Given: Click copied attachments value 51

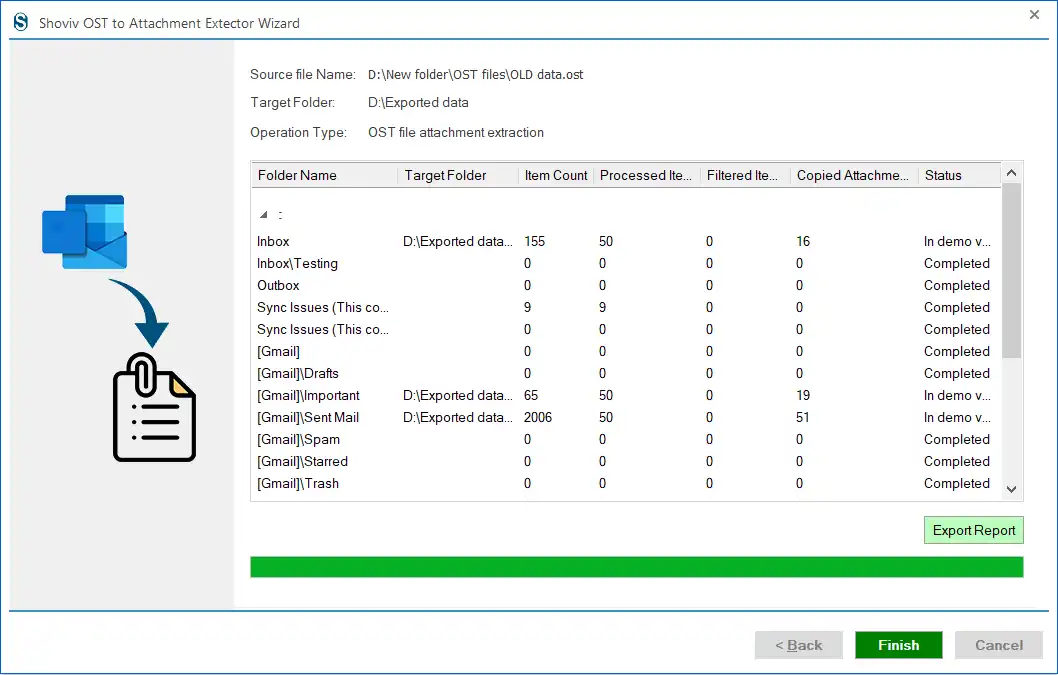Looking at the screenshot, I should pyautogui.click(x=802, y=417).
